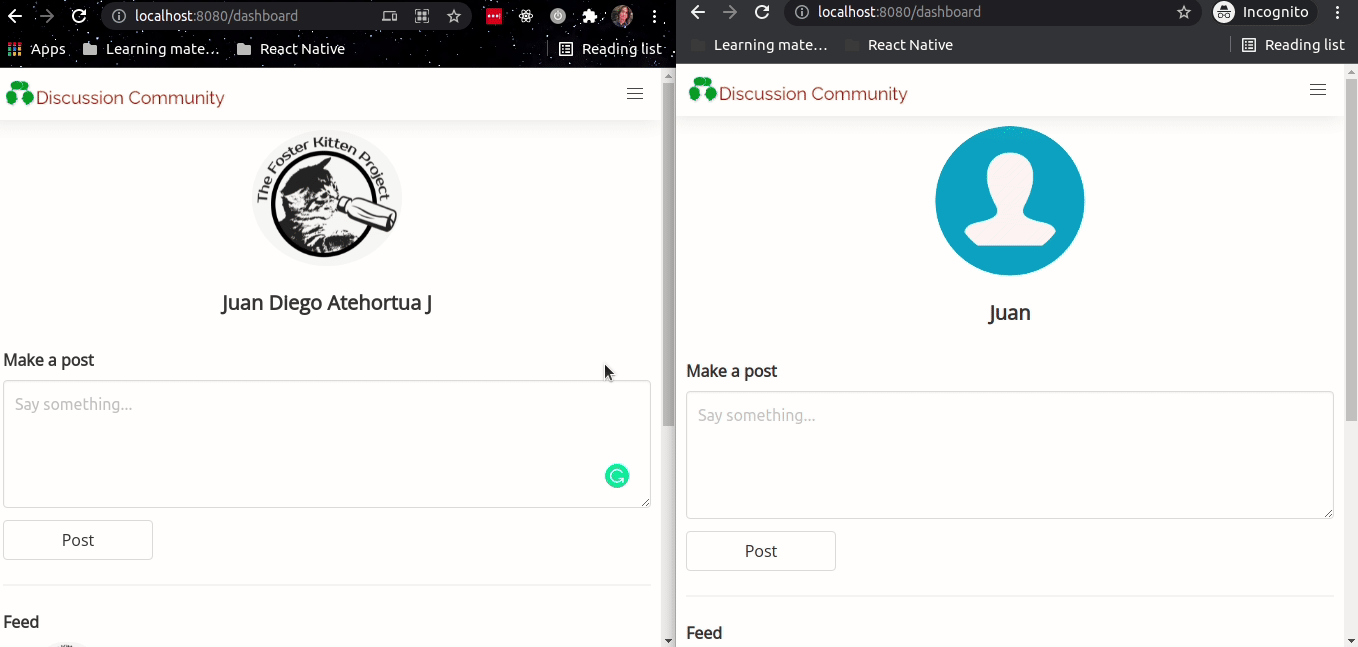Go forward in the Incognito window

pyautogui.click(x=730, y=12)
